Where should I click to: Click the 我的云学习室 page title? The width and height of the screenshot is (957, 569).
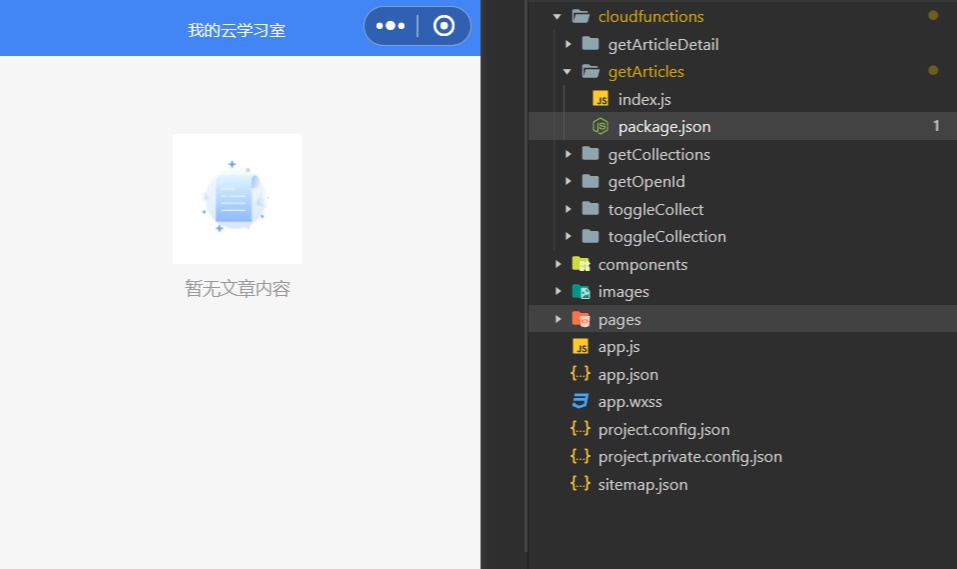pyautogui.click(x=236, y=30)
